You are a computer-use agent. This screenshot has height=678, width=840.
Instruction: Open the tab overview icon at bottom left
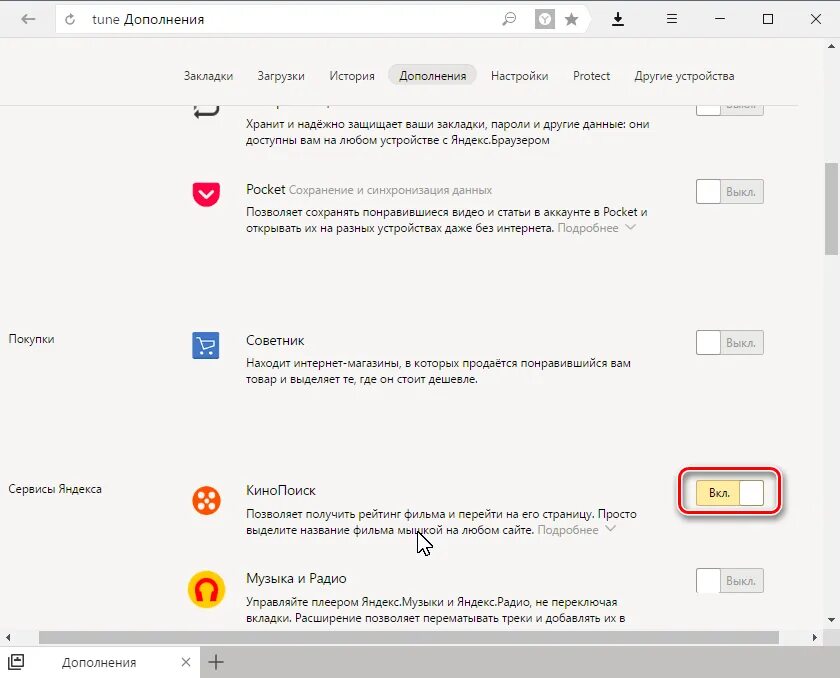(16, 662)
